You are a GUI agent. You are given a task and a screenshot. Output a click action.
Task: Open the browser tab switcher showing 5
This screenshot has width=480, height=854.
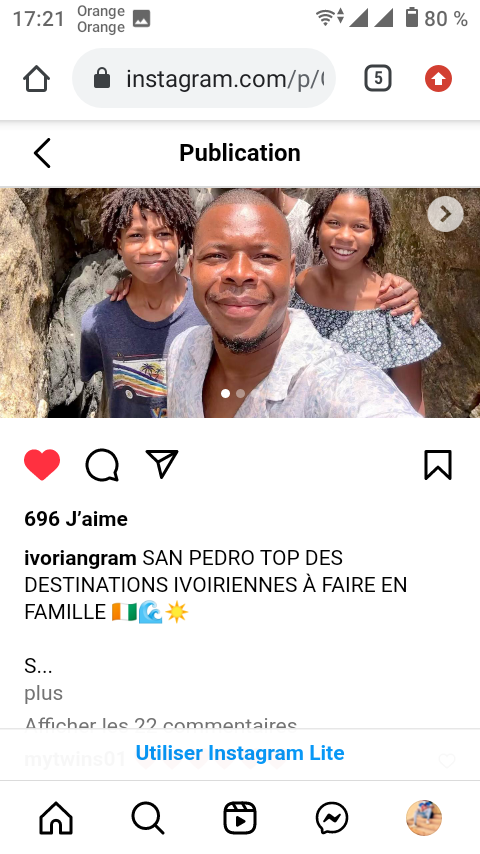click(x=378, y=78)
